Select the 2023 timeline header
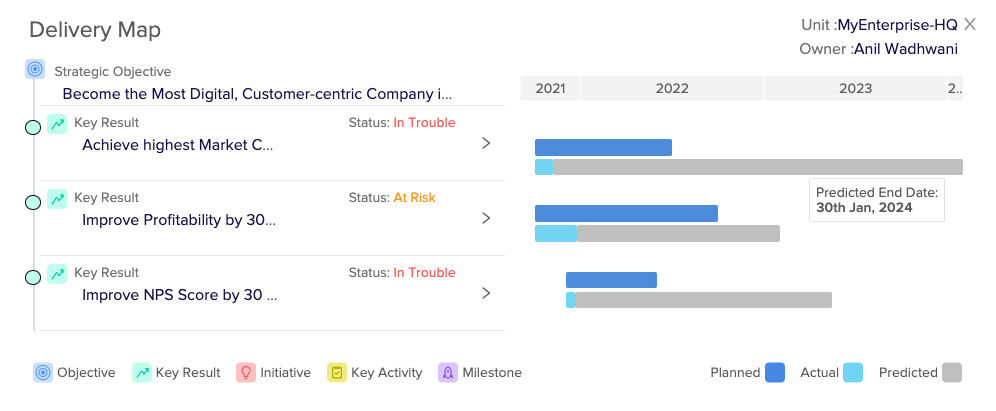Viewport: 996px width, 411px height. click(x=855, y=89)
